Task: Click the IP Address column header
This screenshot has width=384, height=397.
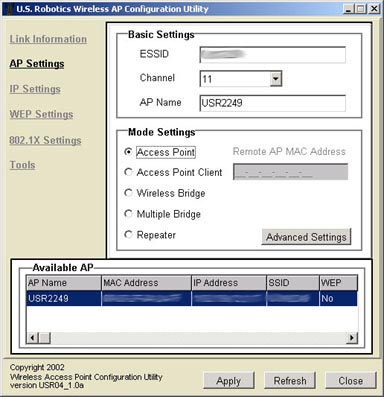Action: (229, 283)
